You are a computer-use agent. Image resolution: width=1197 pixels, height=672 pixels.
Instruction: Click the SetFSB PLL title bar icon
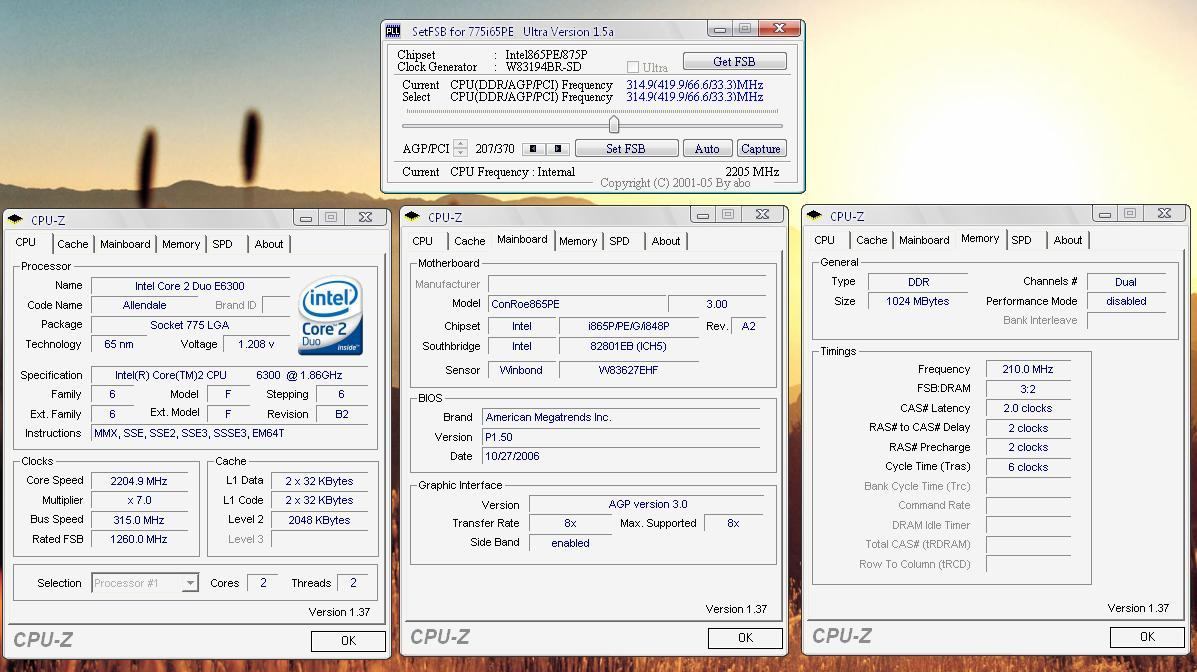pyautogui.click(x=393, y=31)
